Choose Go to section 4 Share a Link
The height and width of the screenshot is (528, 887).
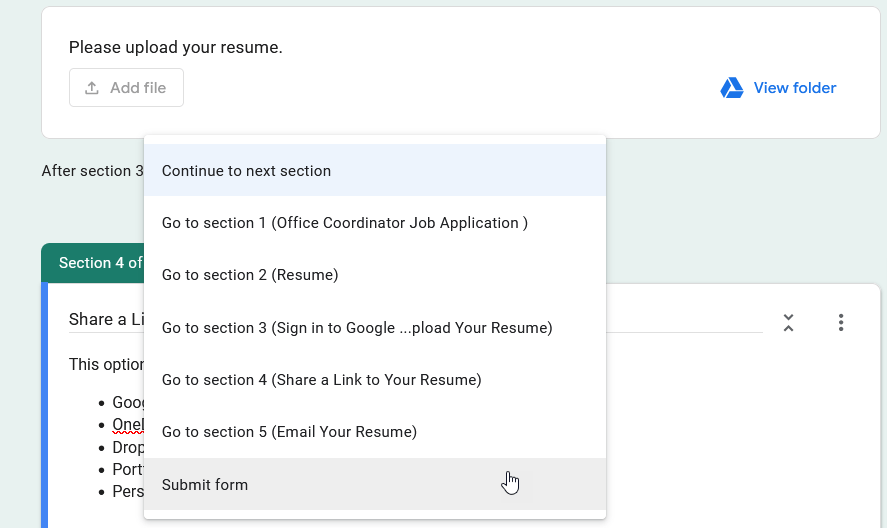pos(374,379)
